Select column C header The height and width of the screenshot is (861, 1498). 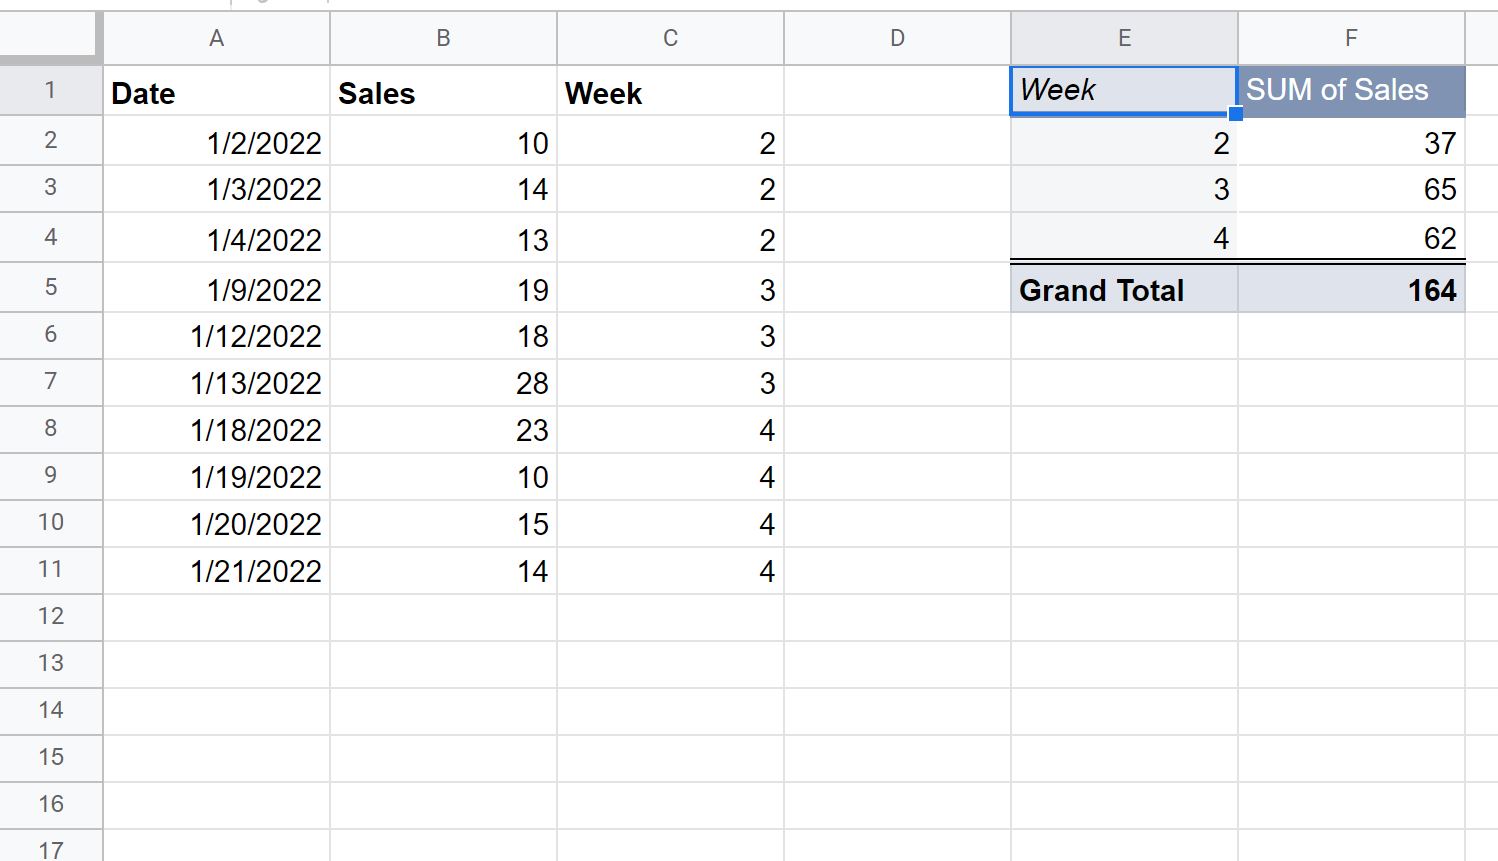670,38
